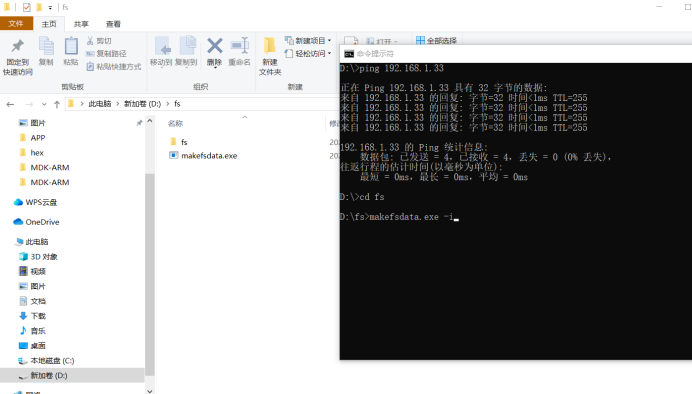Screen dimensions: 692x394
Task: Switch to the Home tab
Action: coord(49,24)
